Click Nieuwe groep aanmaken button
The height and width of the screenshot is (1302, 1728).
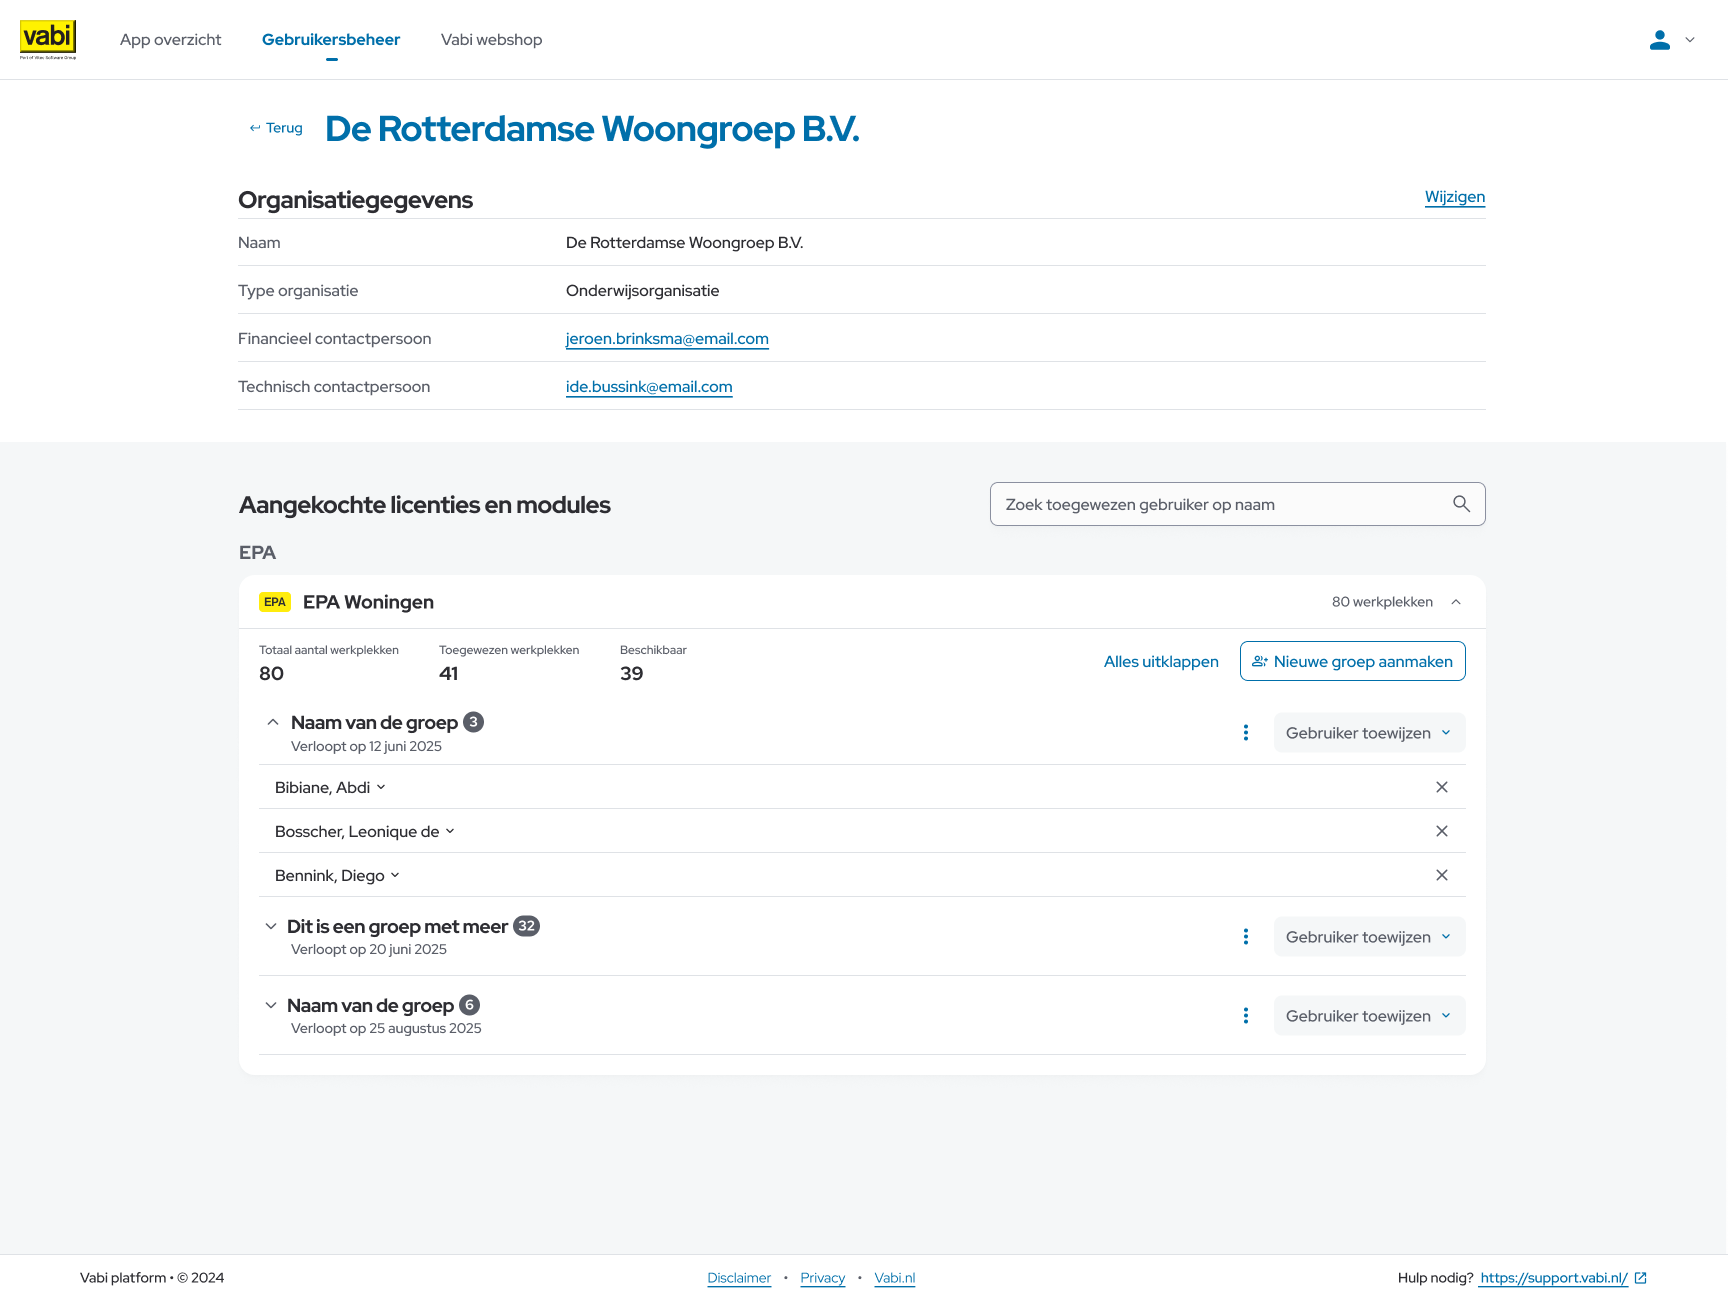pyautogui.click(x=1352, y=661)
